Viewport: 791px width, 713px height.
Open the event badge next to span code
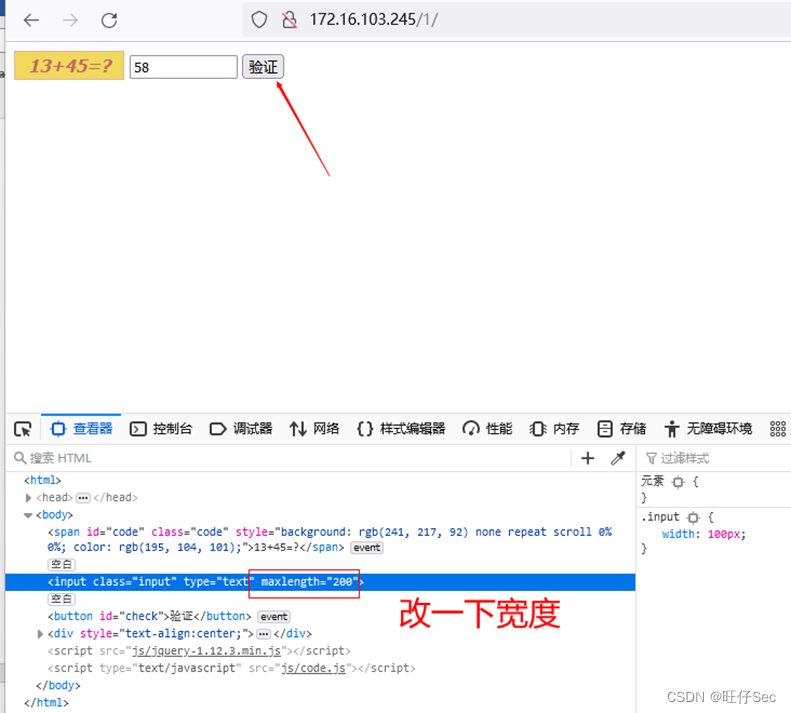coord(367,548)
